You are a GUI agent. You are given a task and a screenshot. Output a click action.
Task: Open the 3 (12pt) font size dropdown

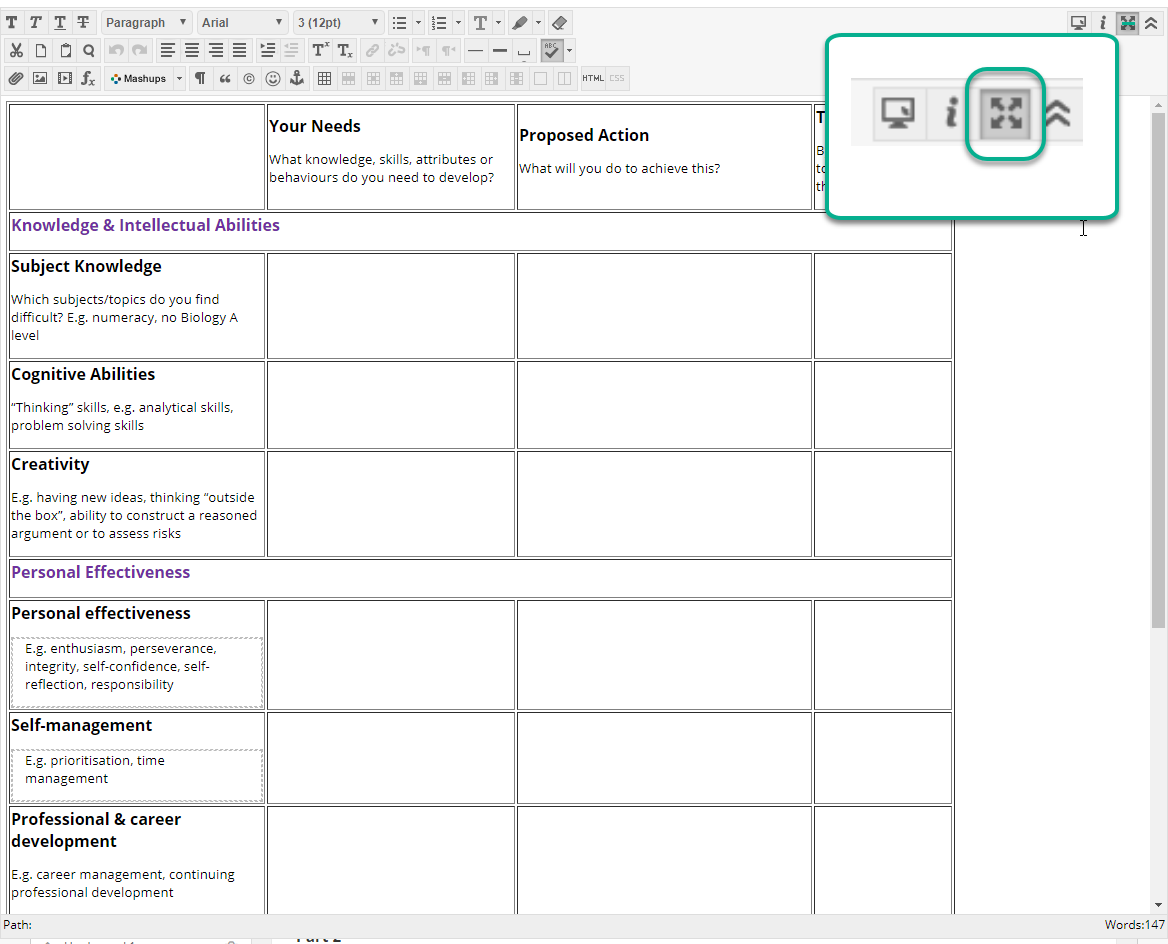[339, 23]
